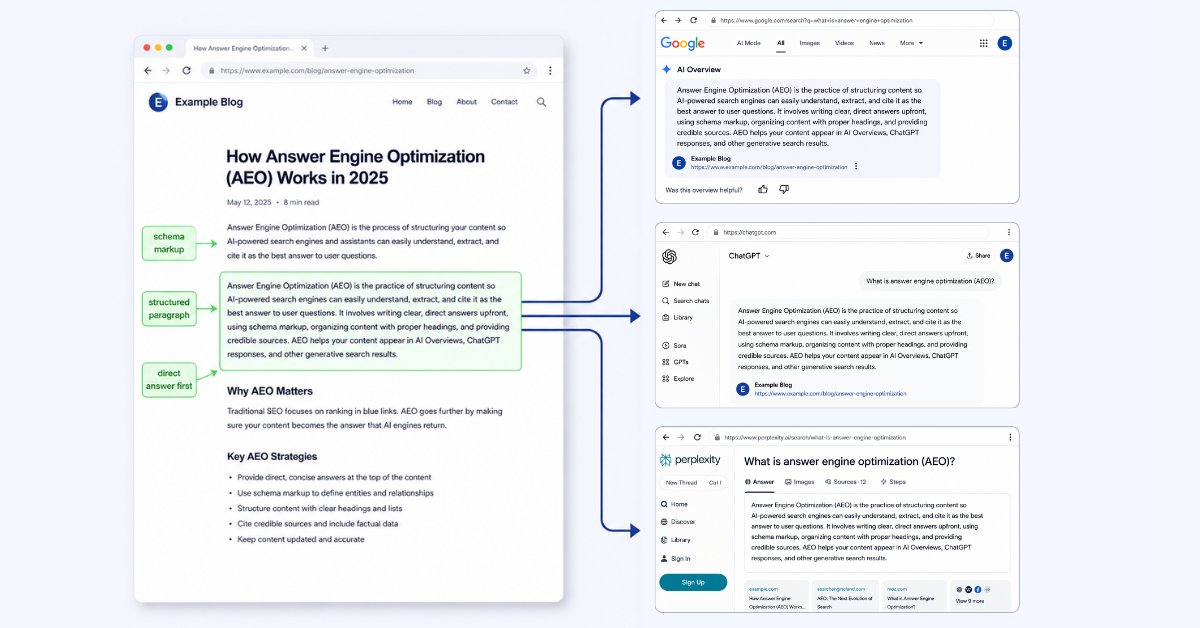Open the Contact page on Example Blog
The width and height of the screenshot is (1200, 628).
[x=504, y=102]
